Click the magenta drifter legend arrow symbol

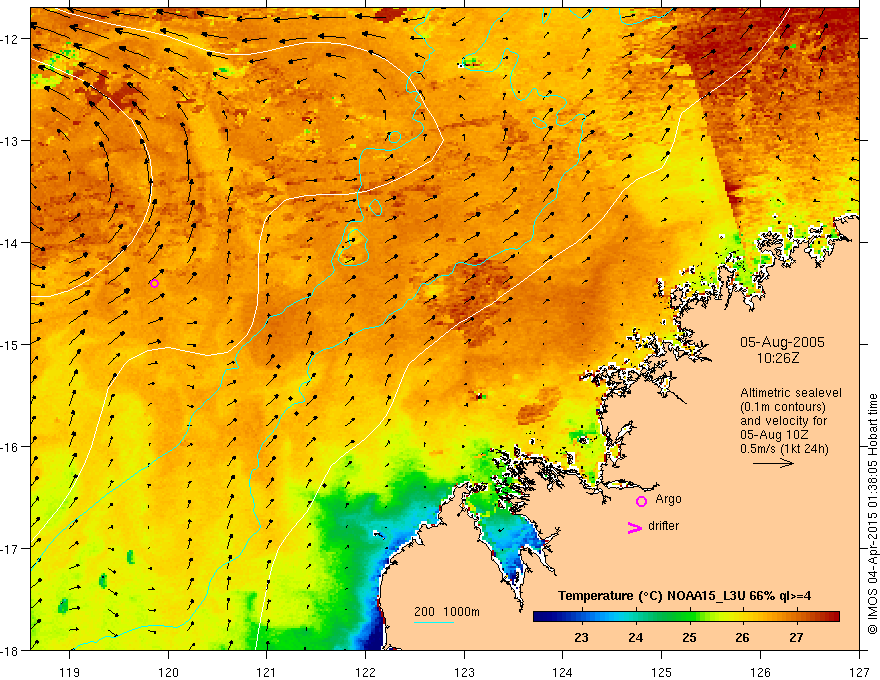[634, 527]
